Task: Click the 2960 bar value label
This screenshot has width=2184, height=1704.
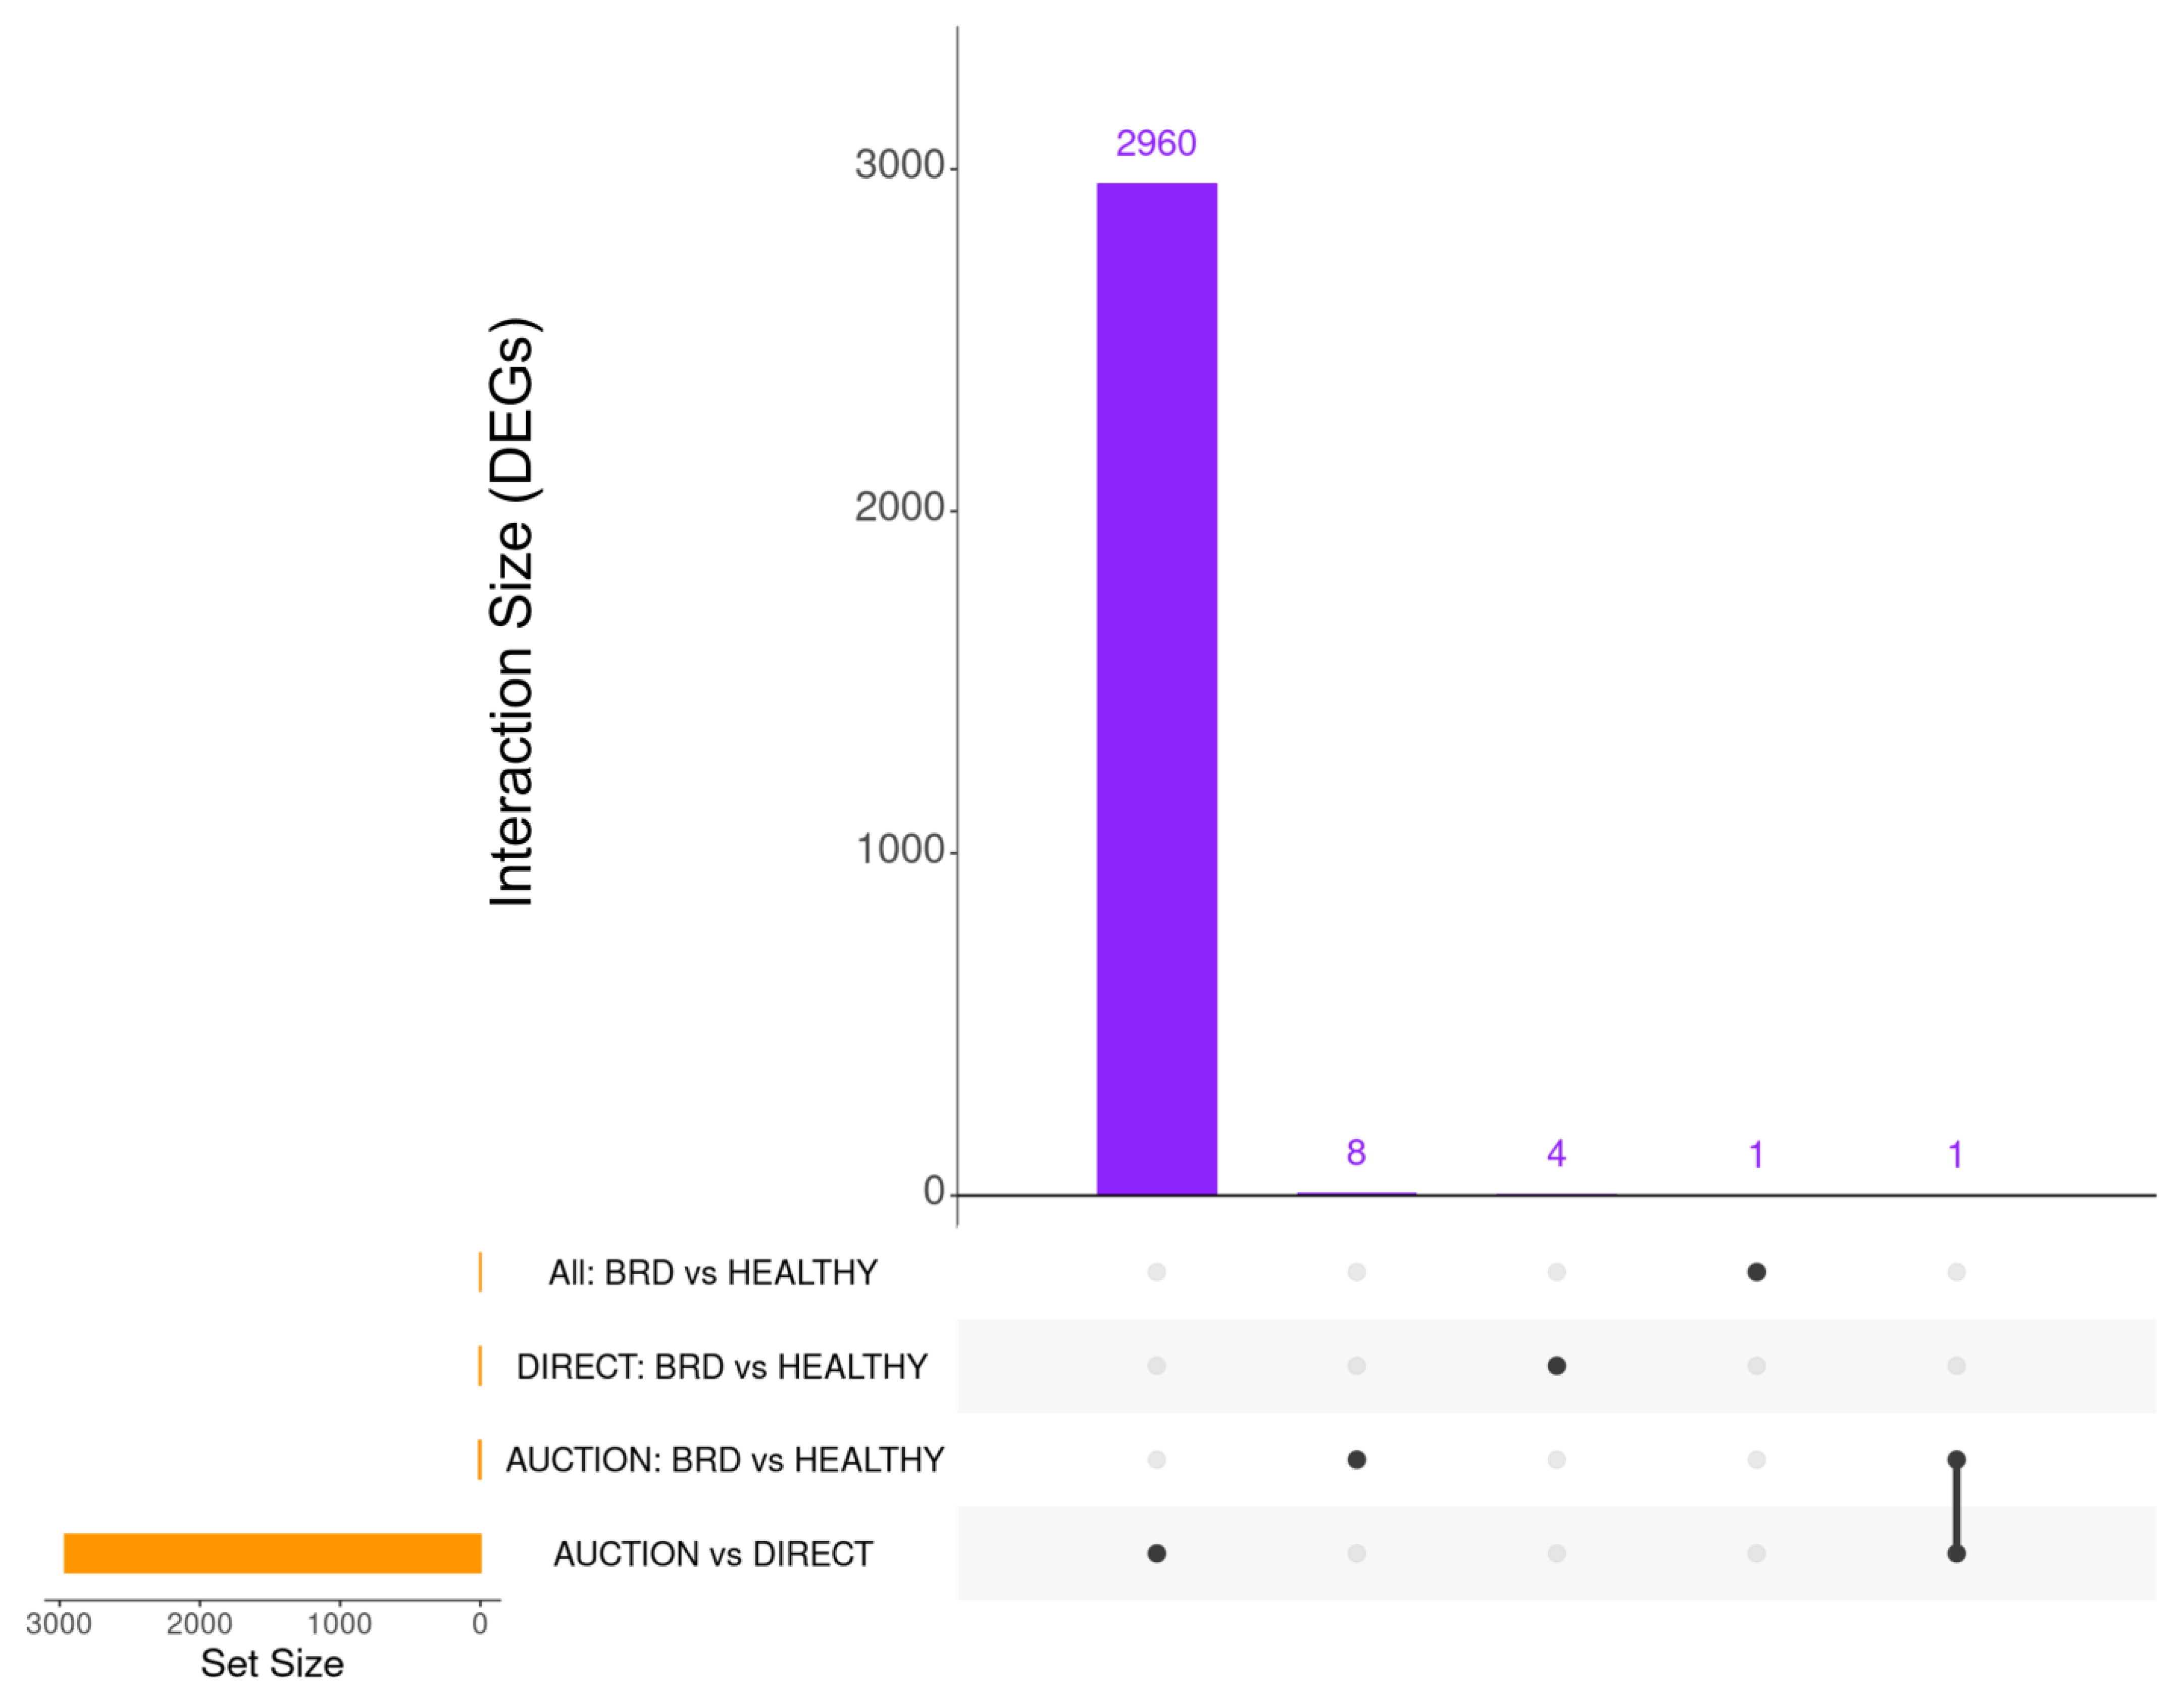Action: (1156, 143)
